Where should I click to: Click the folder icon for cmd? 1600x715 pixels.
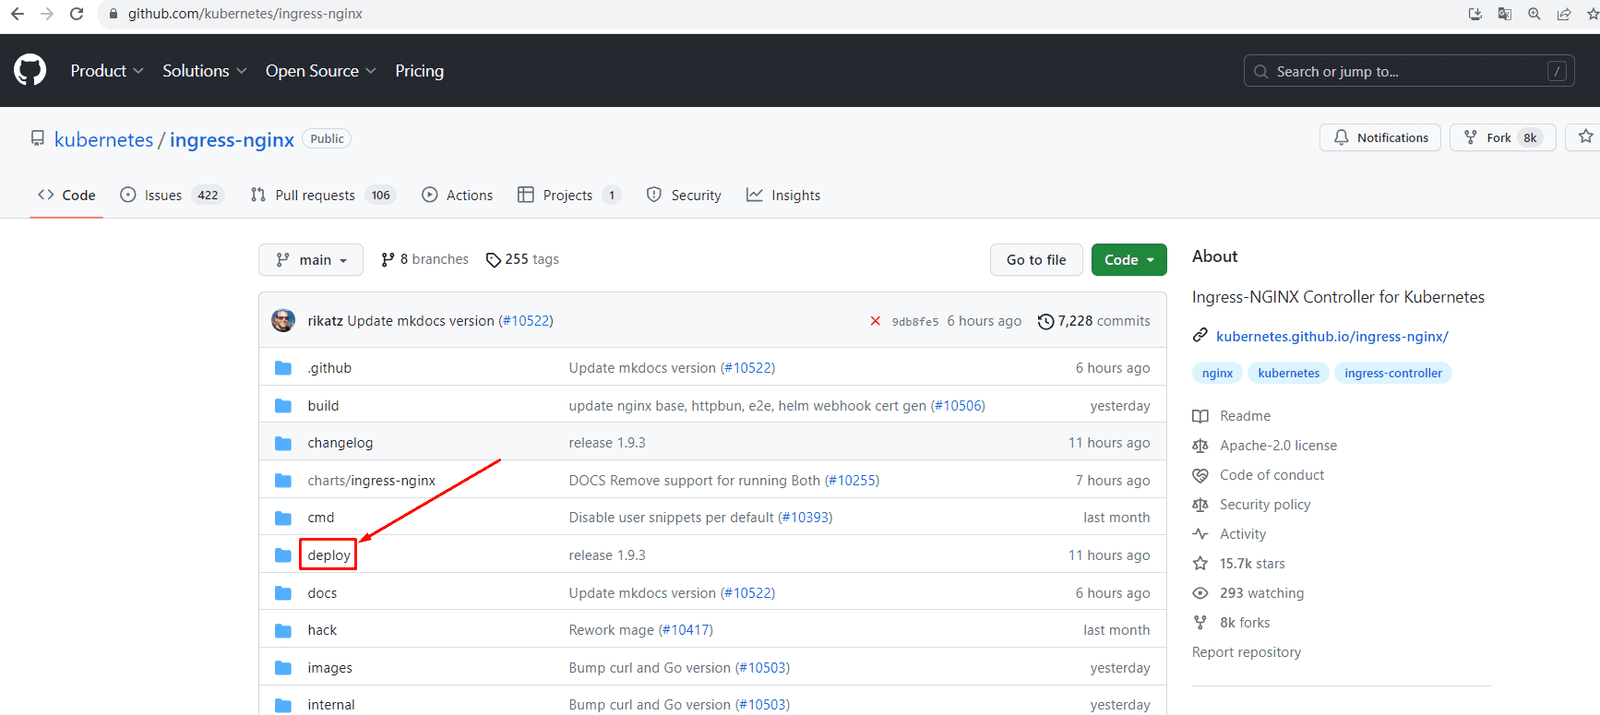[283, 518]
